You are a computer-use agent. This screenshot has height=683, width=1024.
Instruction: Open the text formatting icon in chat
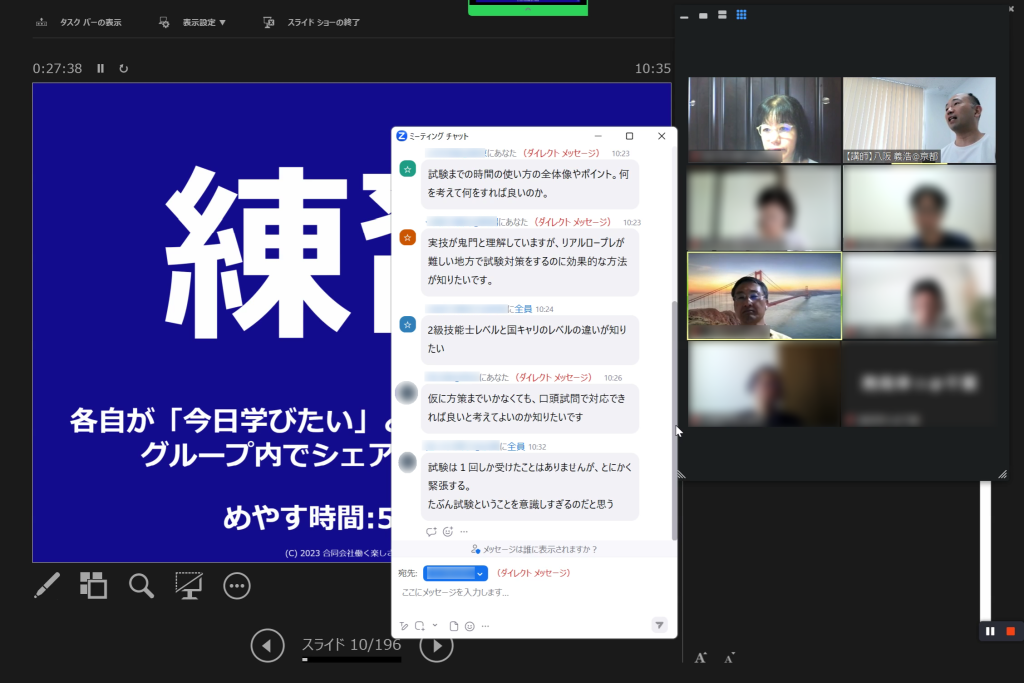click(x=404, y=626)
